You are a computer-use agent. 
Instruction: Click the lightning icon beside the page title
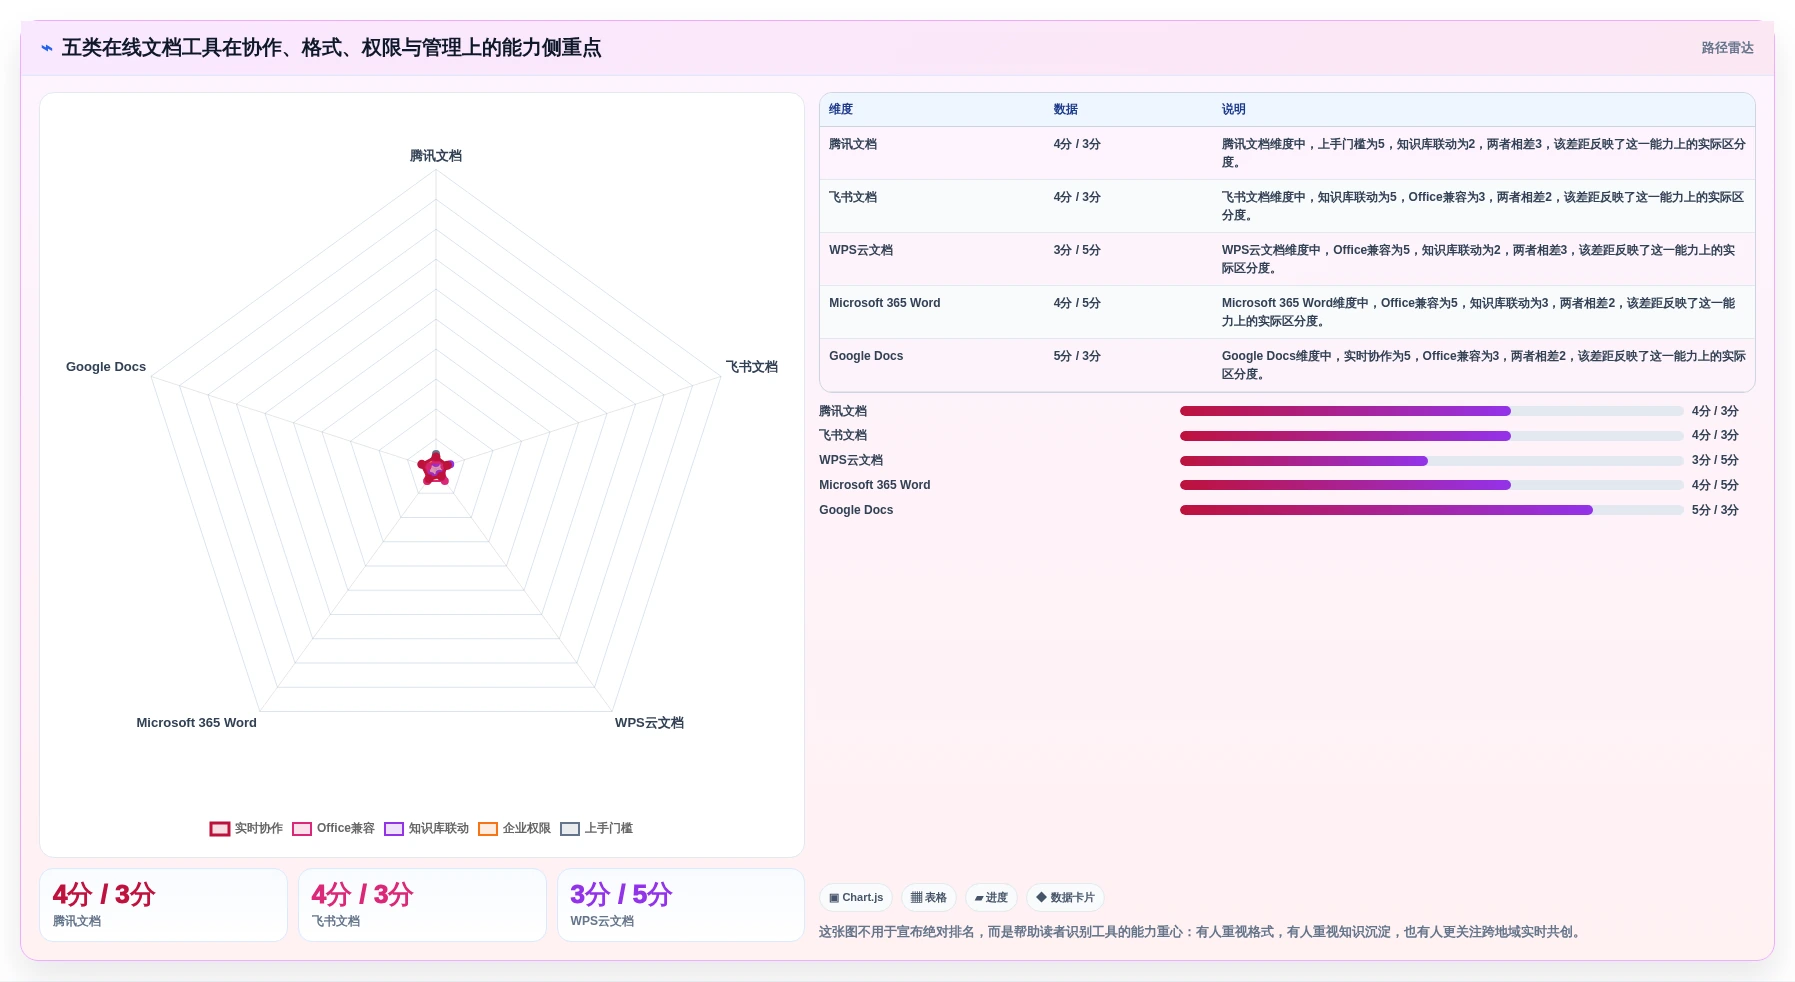point(47,48)
